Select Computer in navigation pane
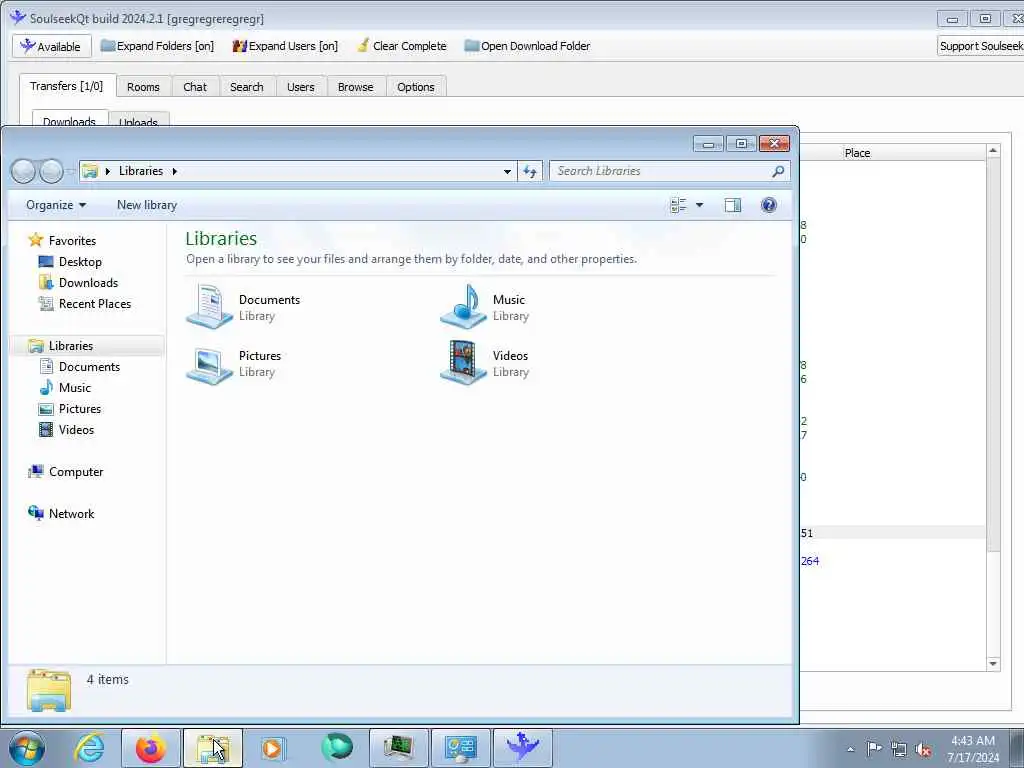The image size is (1024, 768). [76, 472]
